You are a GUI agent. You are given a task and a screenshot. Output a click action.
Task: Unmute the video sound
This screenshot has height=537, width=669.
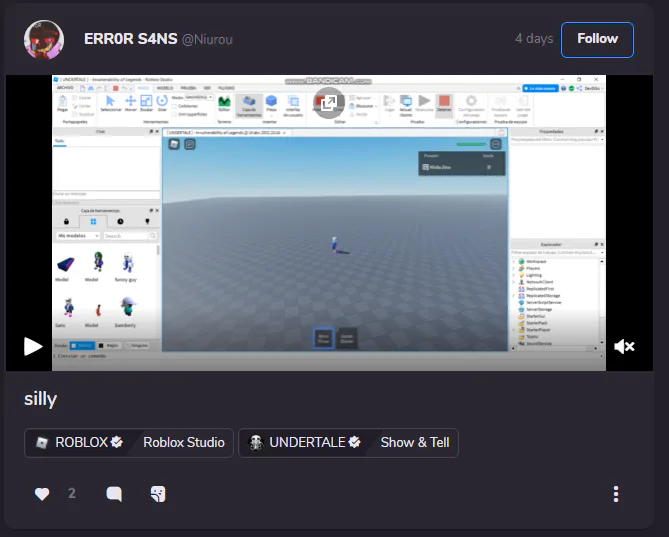tap(624, 346)
